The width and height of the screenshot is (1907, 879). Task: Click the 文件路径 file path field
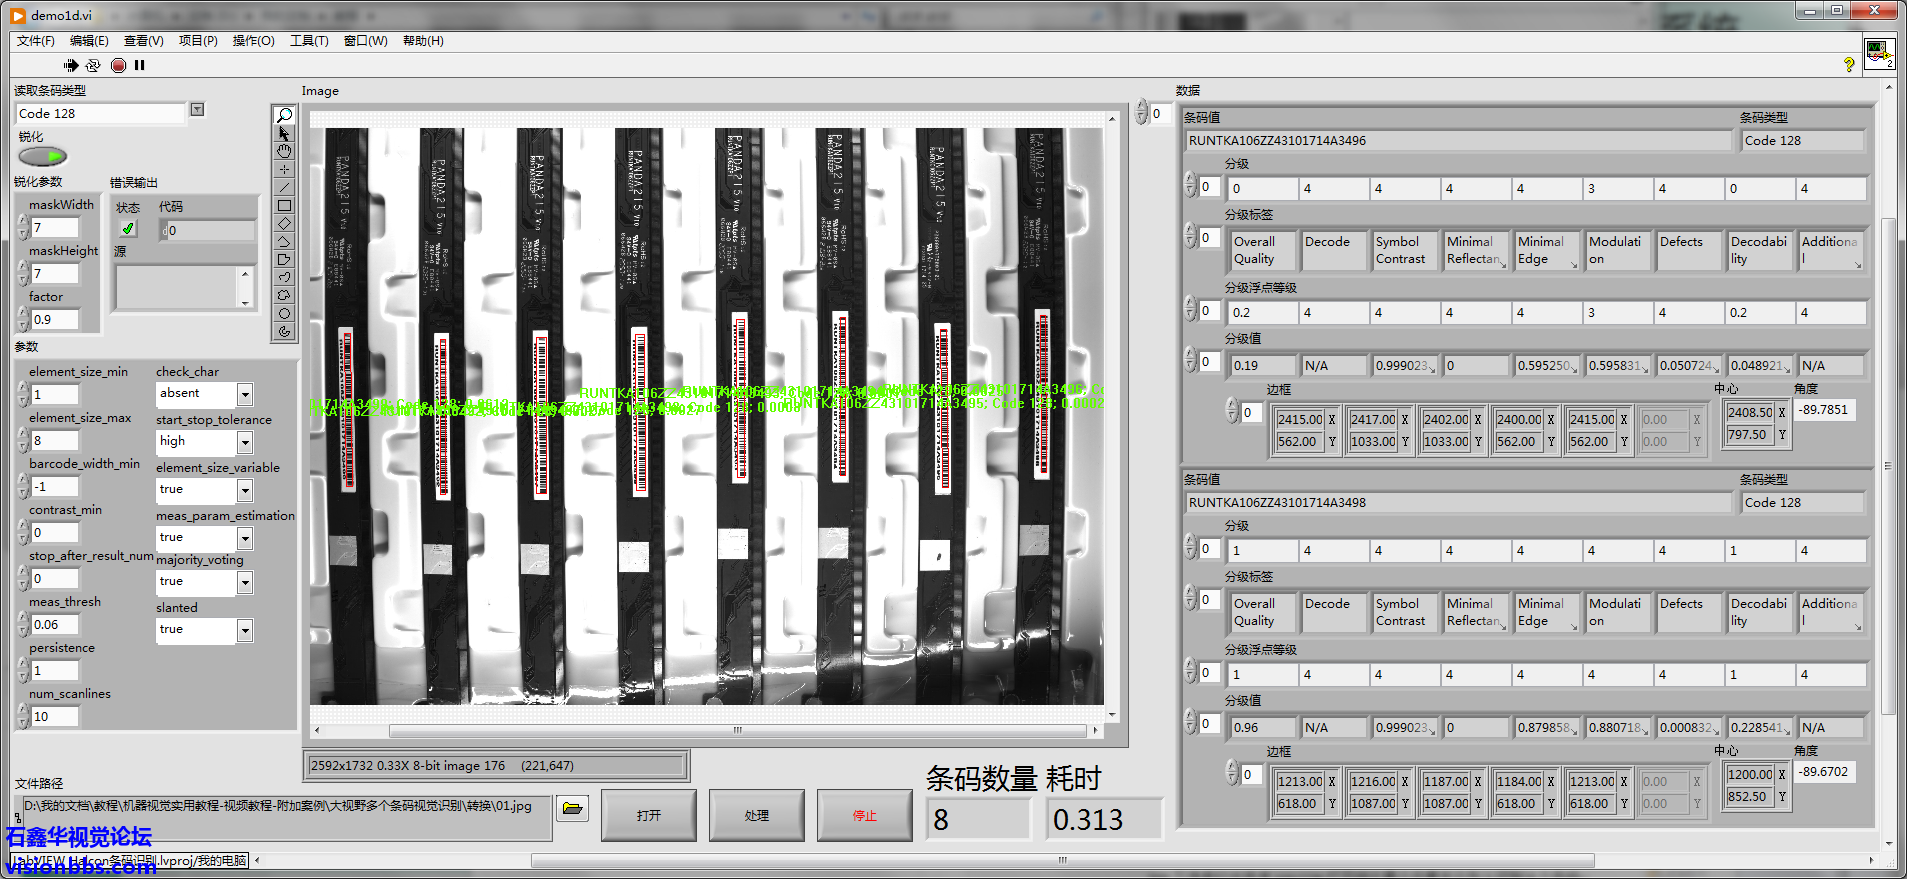pyautogui.click(x=286, y=816)
